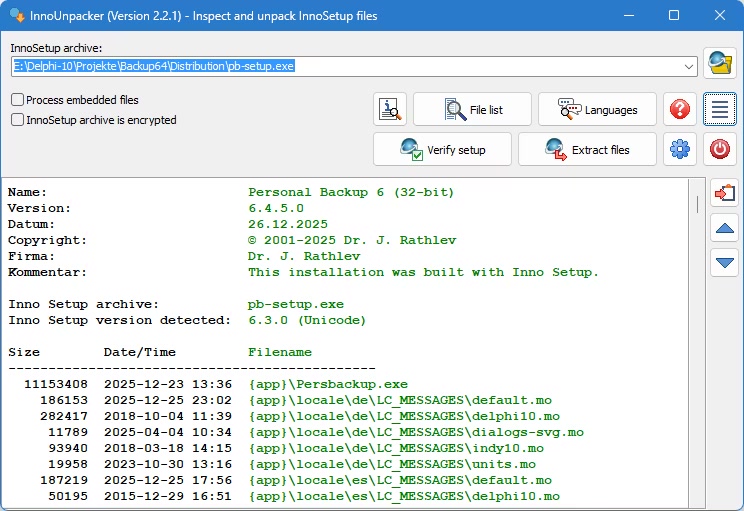Jump down with the blue down arrow
Viewport: 744px width, 511px height.
[x=724, y=263]
